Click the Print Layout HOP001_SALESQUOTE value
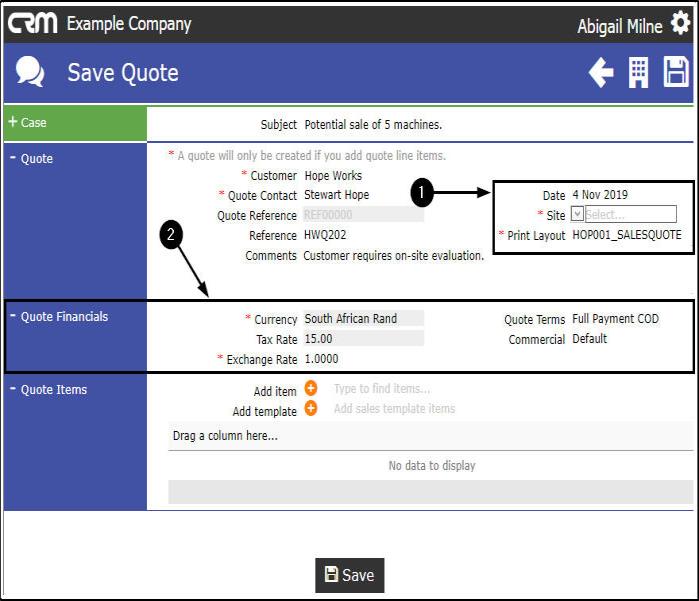Viewport: 699px width, 601px height. 627,235
